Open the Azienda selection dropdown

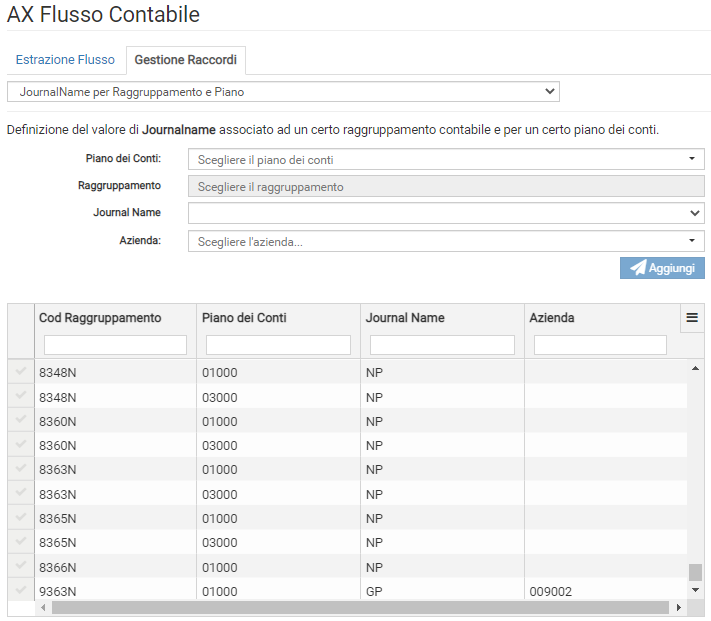pos(446,241)
